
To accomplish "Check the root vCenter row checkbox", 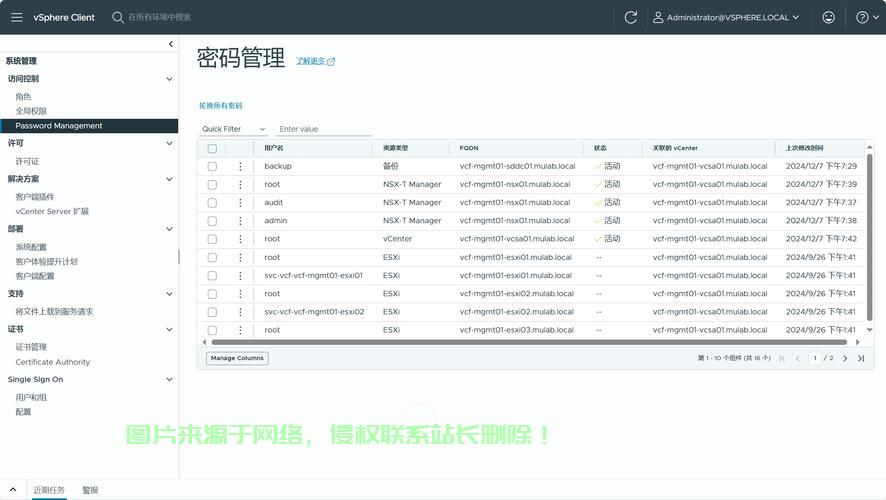I will pos(212,239).
